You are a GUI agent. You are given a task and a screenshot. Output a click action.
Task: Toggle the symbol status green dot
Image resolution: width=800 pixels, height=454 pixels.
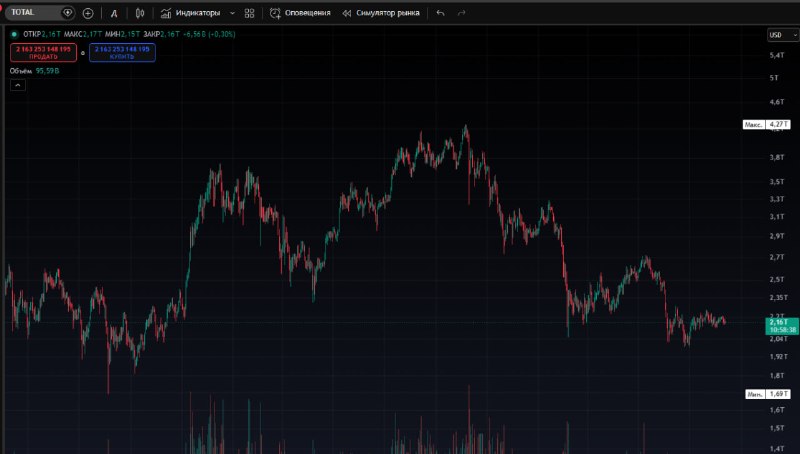[x=14, y=34]
